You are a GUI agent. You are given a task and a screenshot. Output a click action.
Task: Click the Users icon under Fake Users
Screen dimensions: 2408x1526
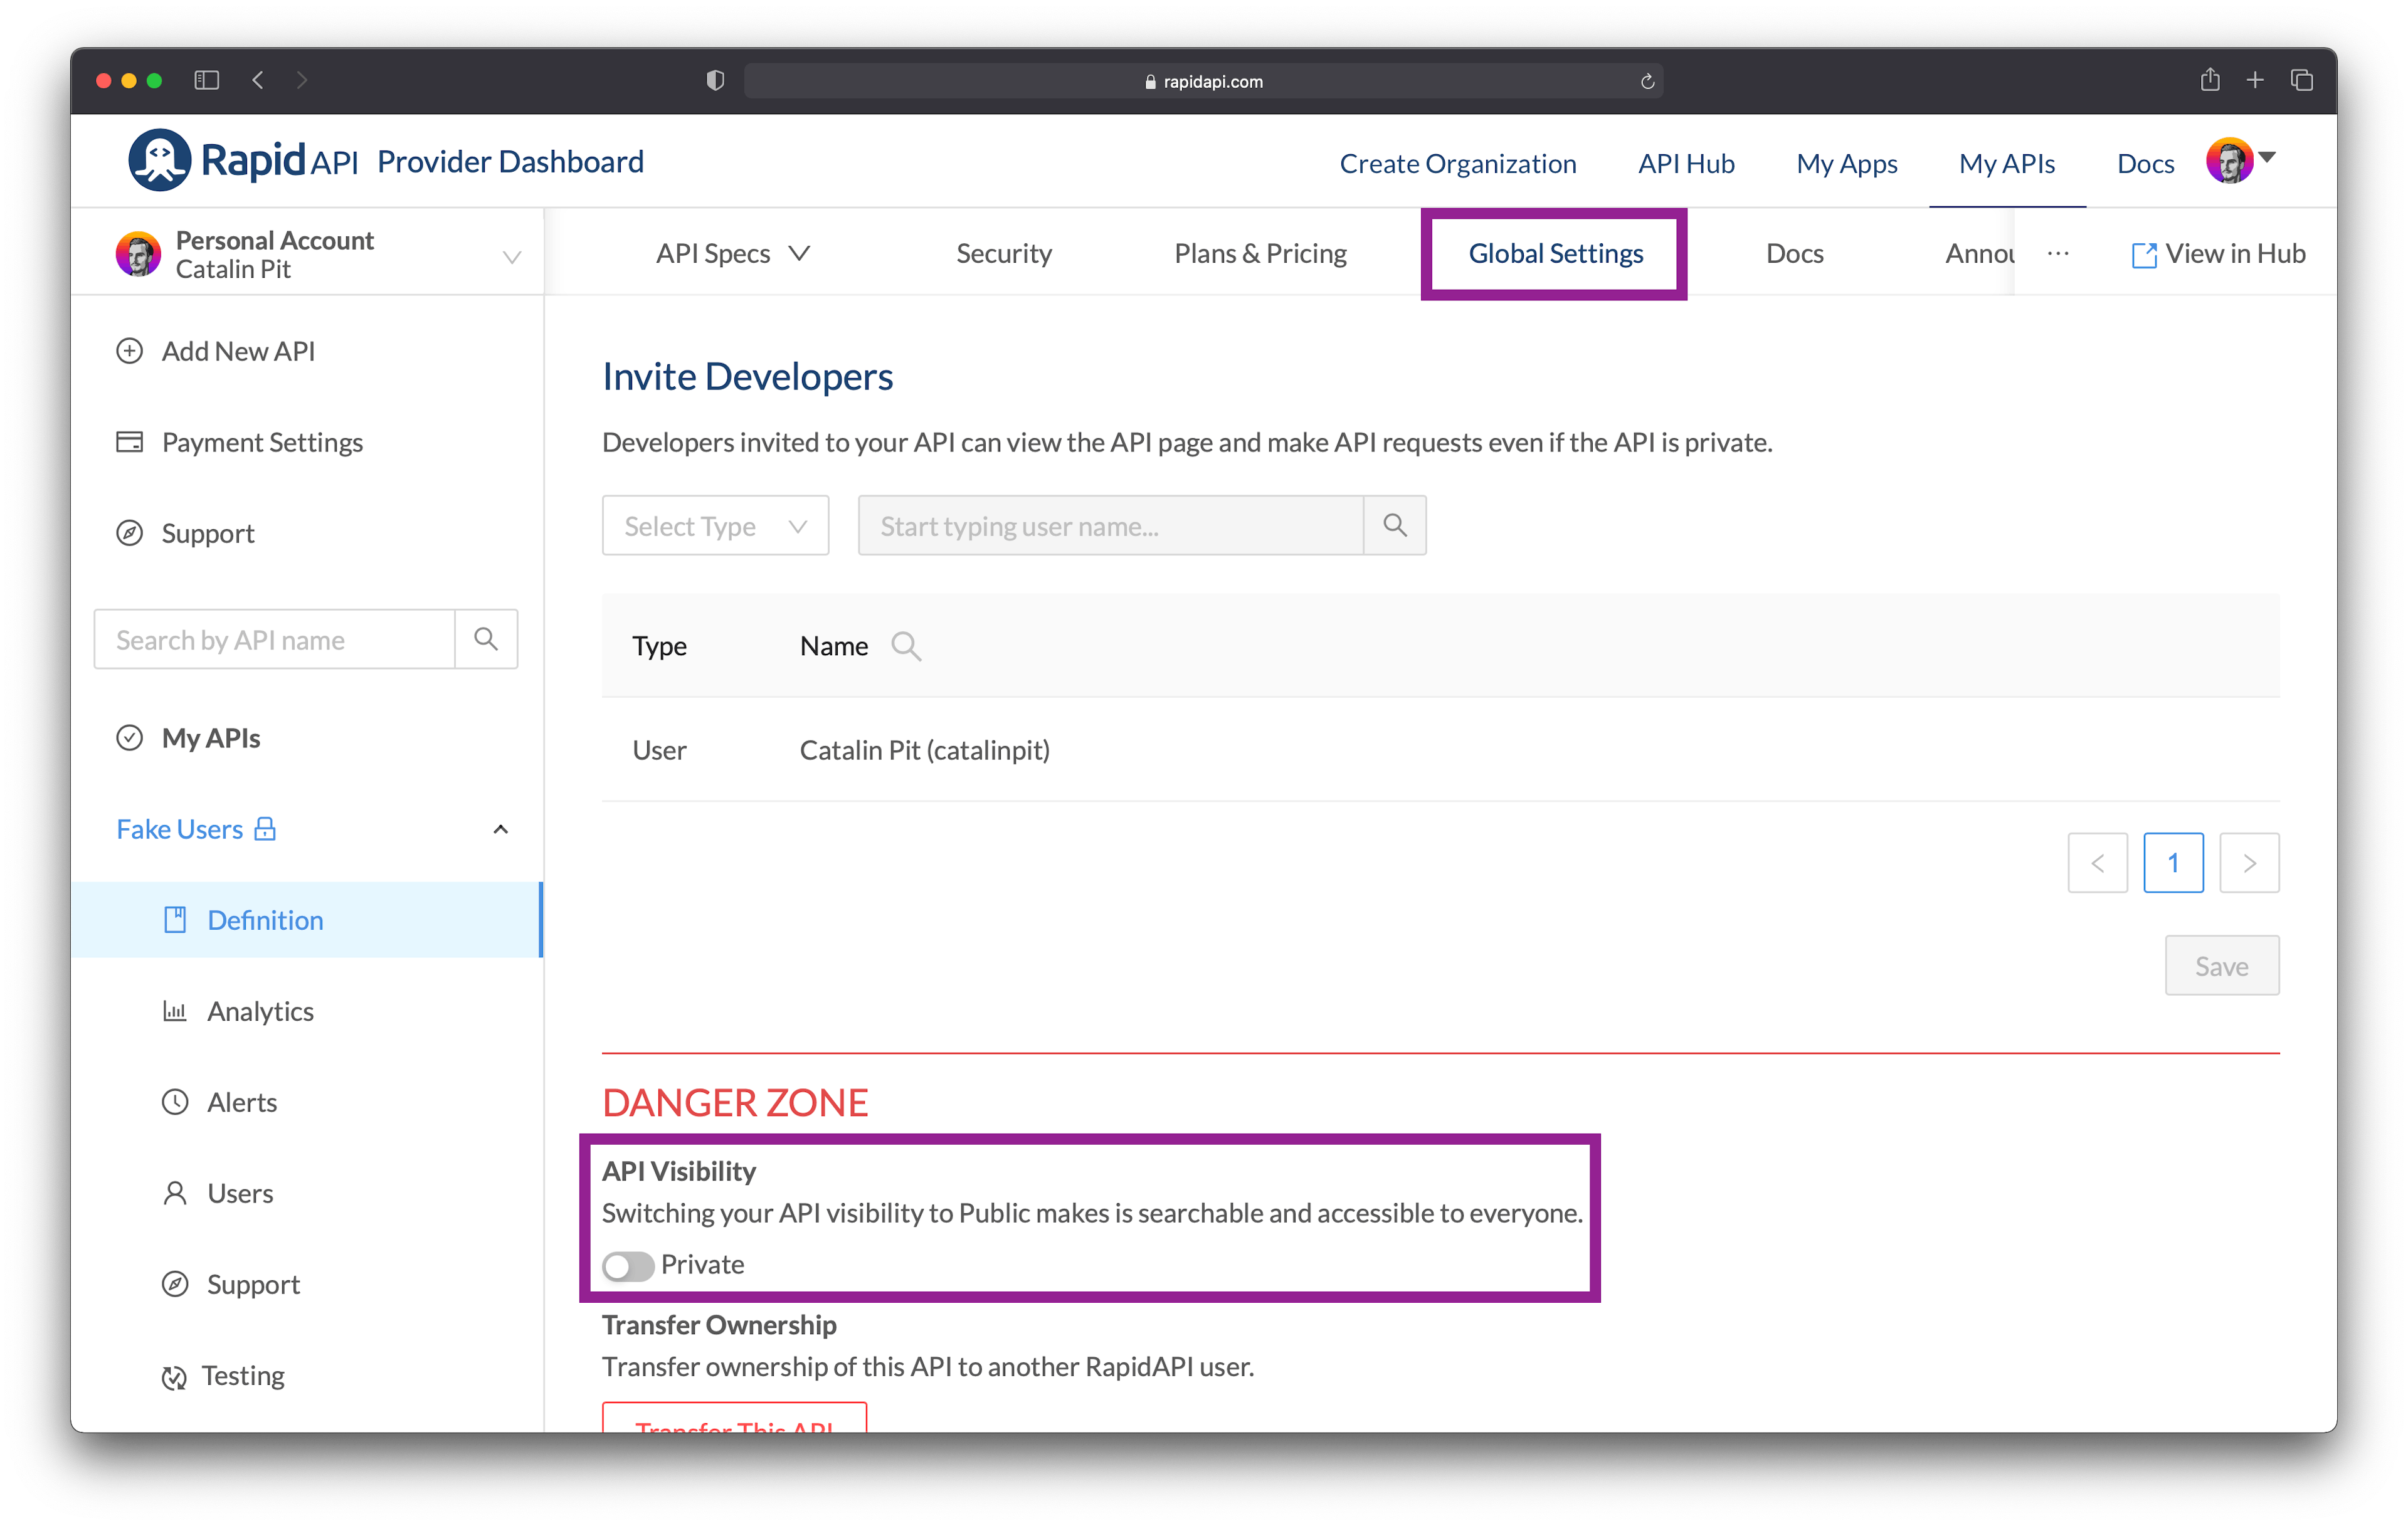[176, 1191]
